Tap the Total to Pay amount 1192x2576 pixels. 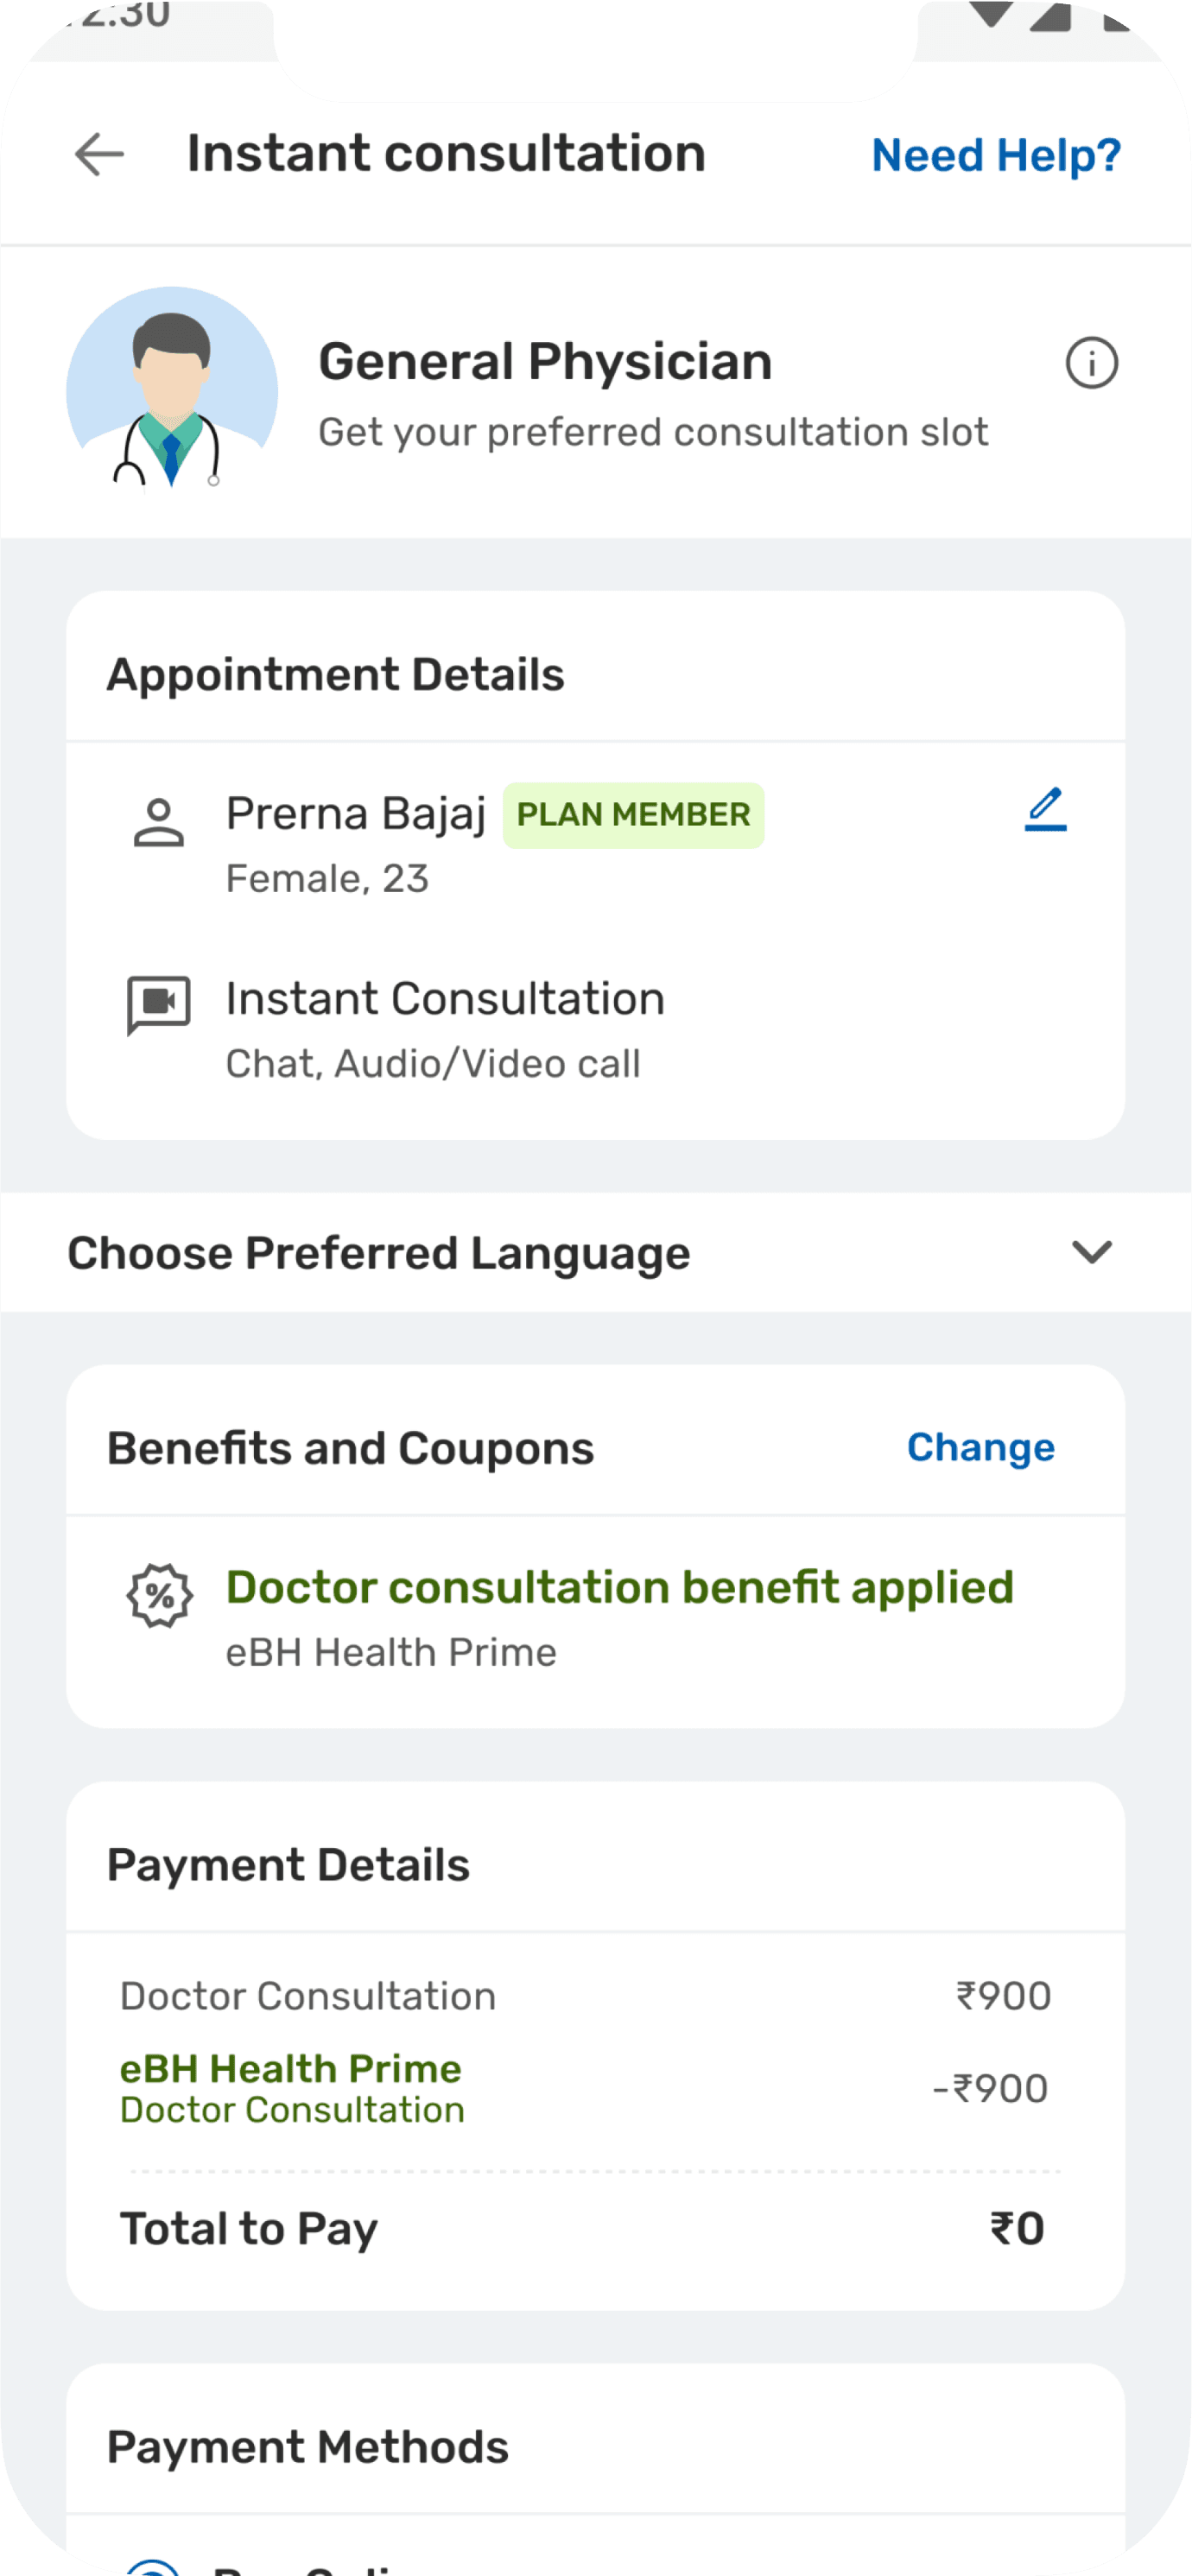[1016, 2229]
